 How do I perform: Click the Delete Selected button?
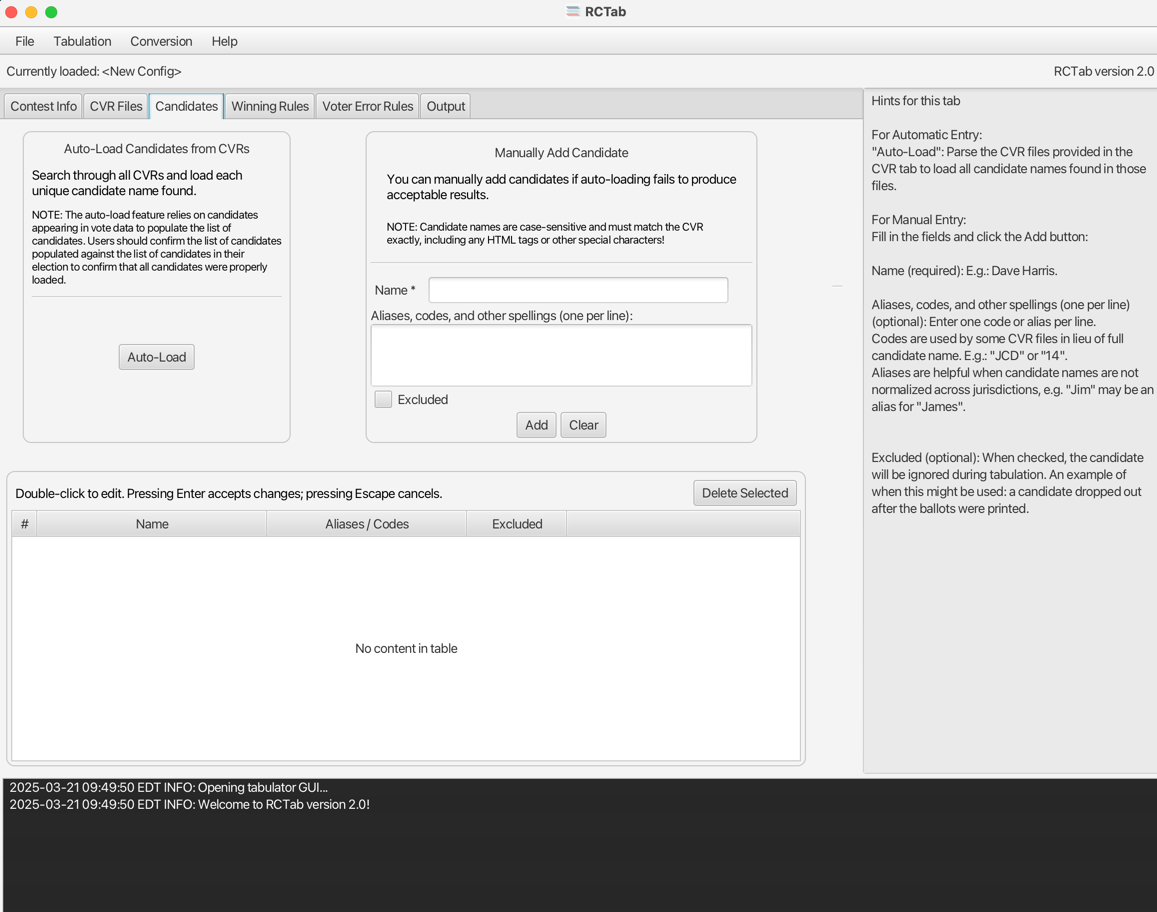(745, 493)
